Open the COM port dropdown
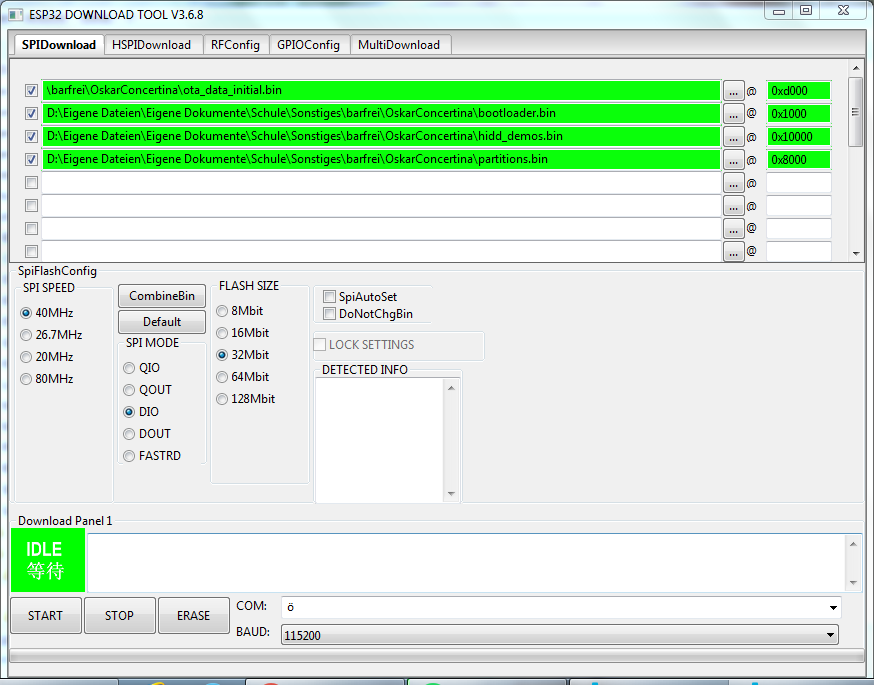The width and height of the screenshot is (874, 685). click(x=833, y=608)
